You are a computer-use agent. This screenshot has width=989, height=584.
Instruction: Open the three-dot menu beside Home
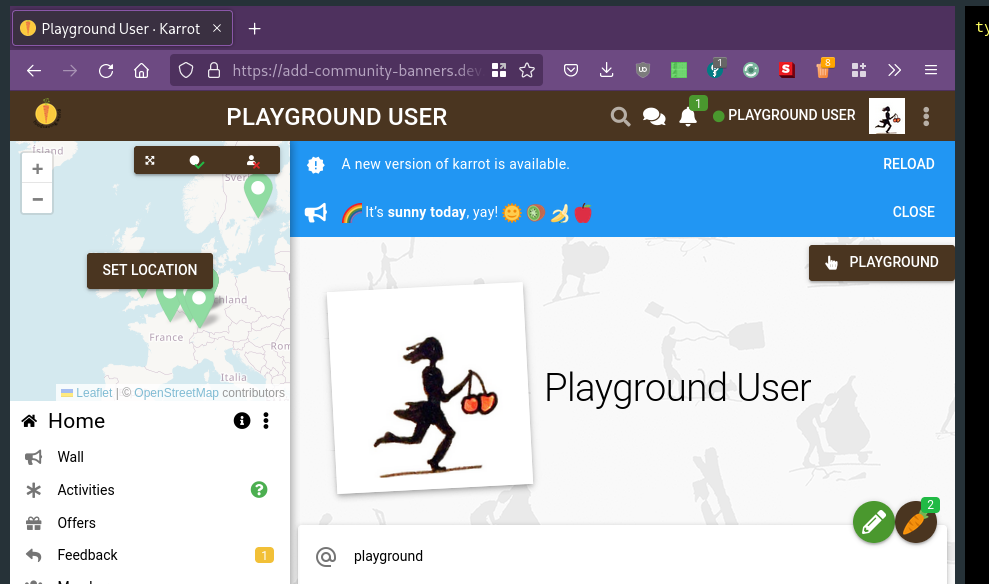tap(266, 421)
